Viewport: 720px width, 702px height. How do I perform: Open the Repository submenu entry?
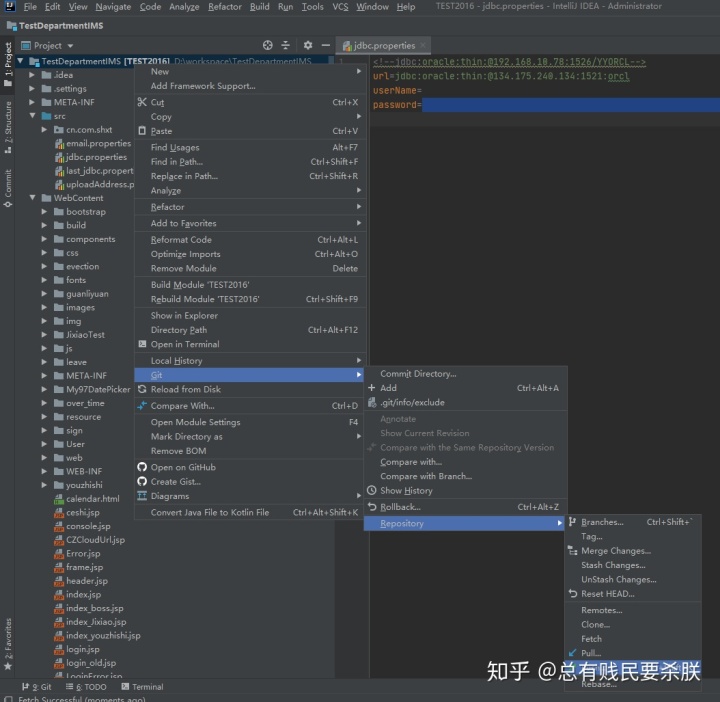click(x=464, y=523)
